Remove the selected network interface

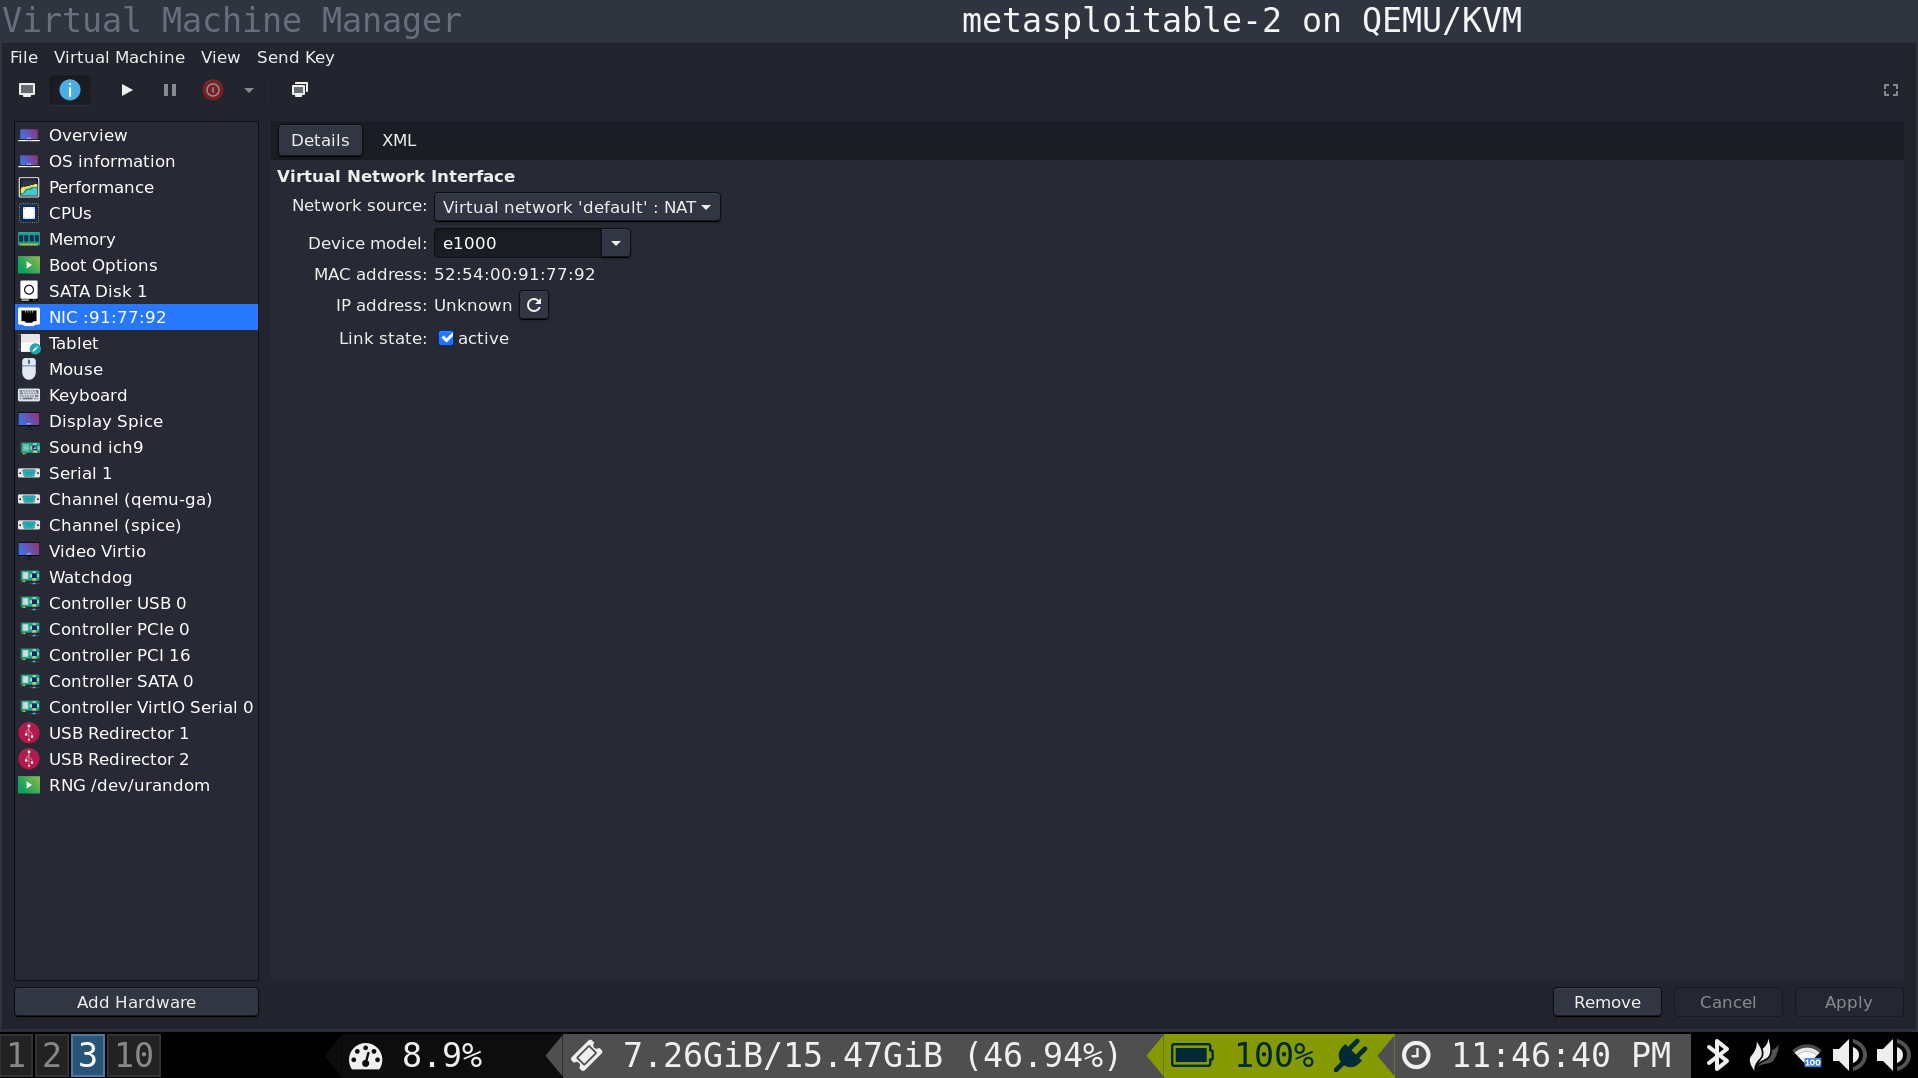(x=1607, y=1002)
